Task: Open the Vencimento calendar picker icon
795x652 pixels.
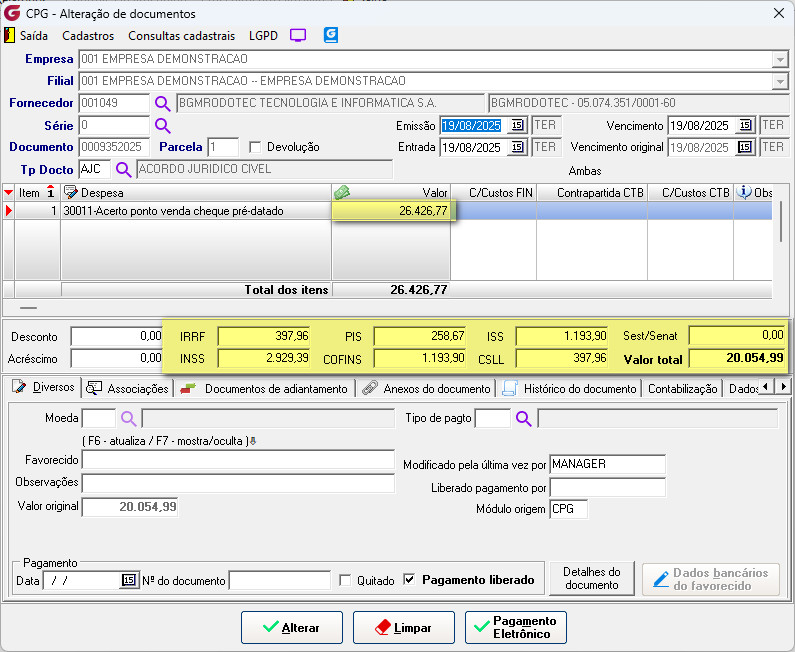Action: pyautogui.click(x=745, y=125)
